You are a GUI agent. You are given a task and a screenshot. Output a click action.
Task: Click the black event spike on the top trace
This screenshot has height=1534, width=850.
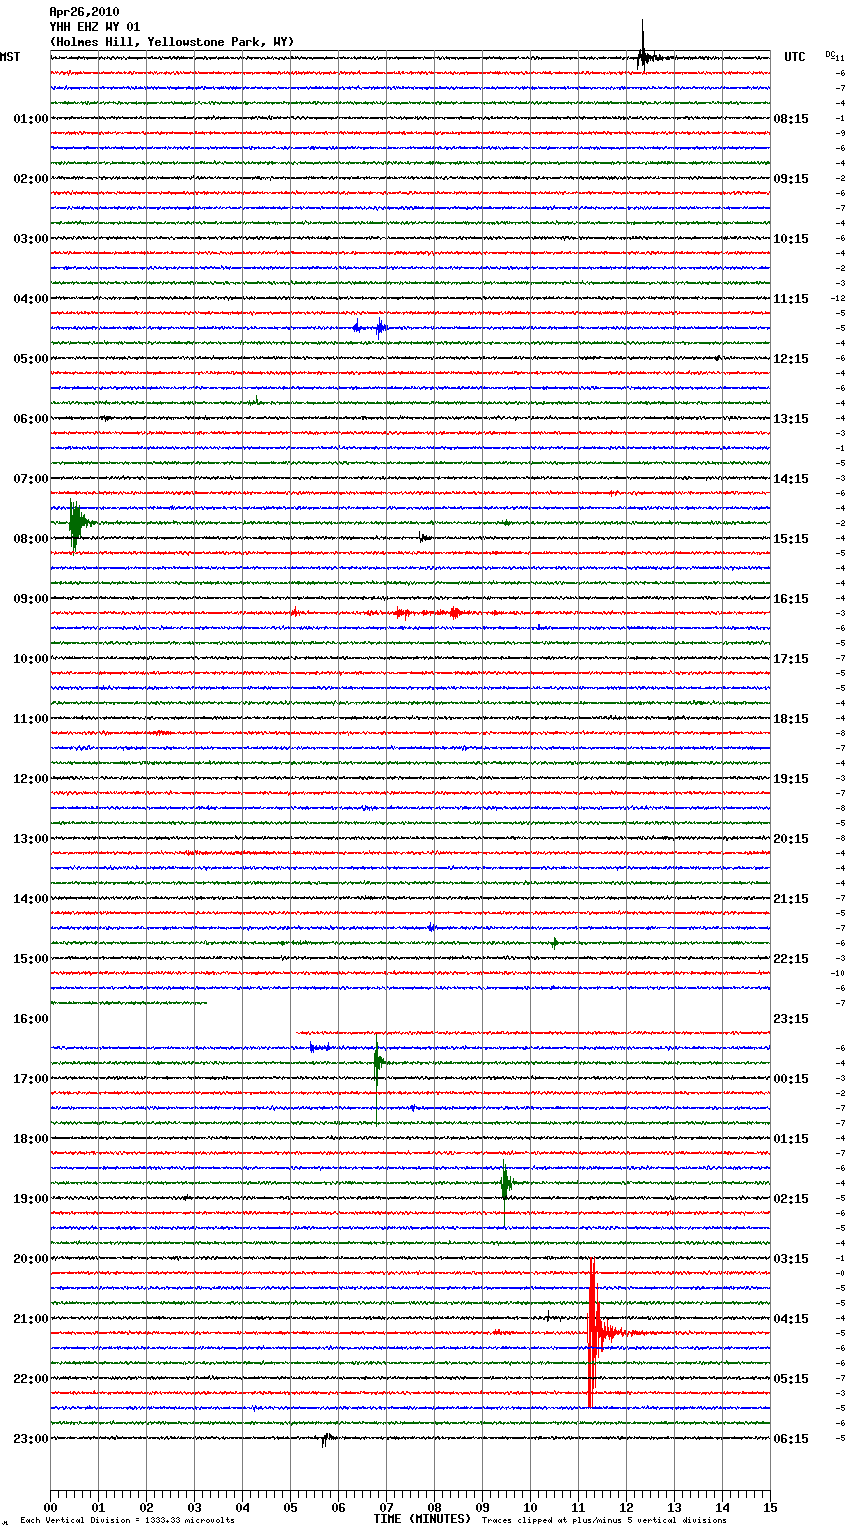643,55
